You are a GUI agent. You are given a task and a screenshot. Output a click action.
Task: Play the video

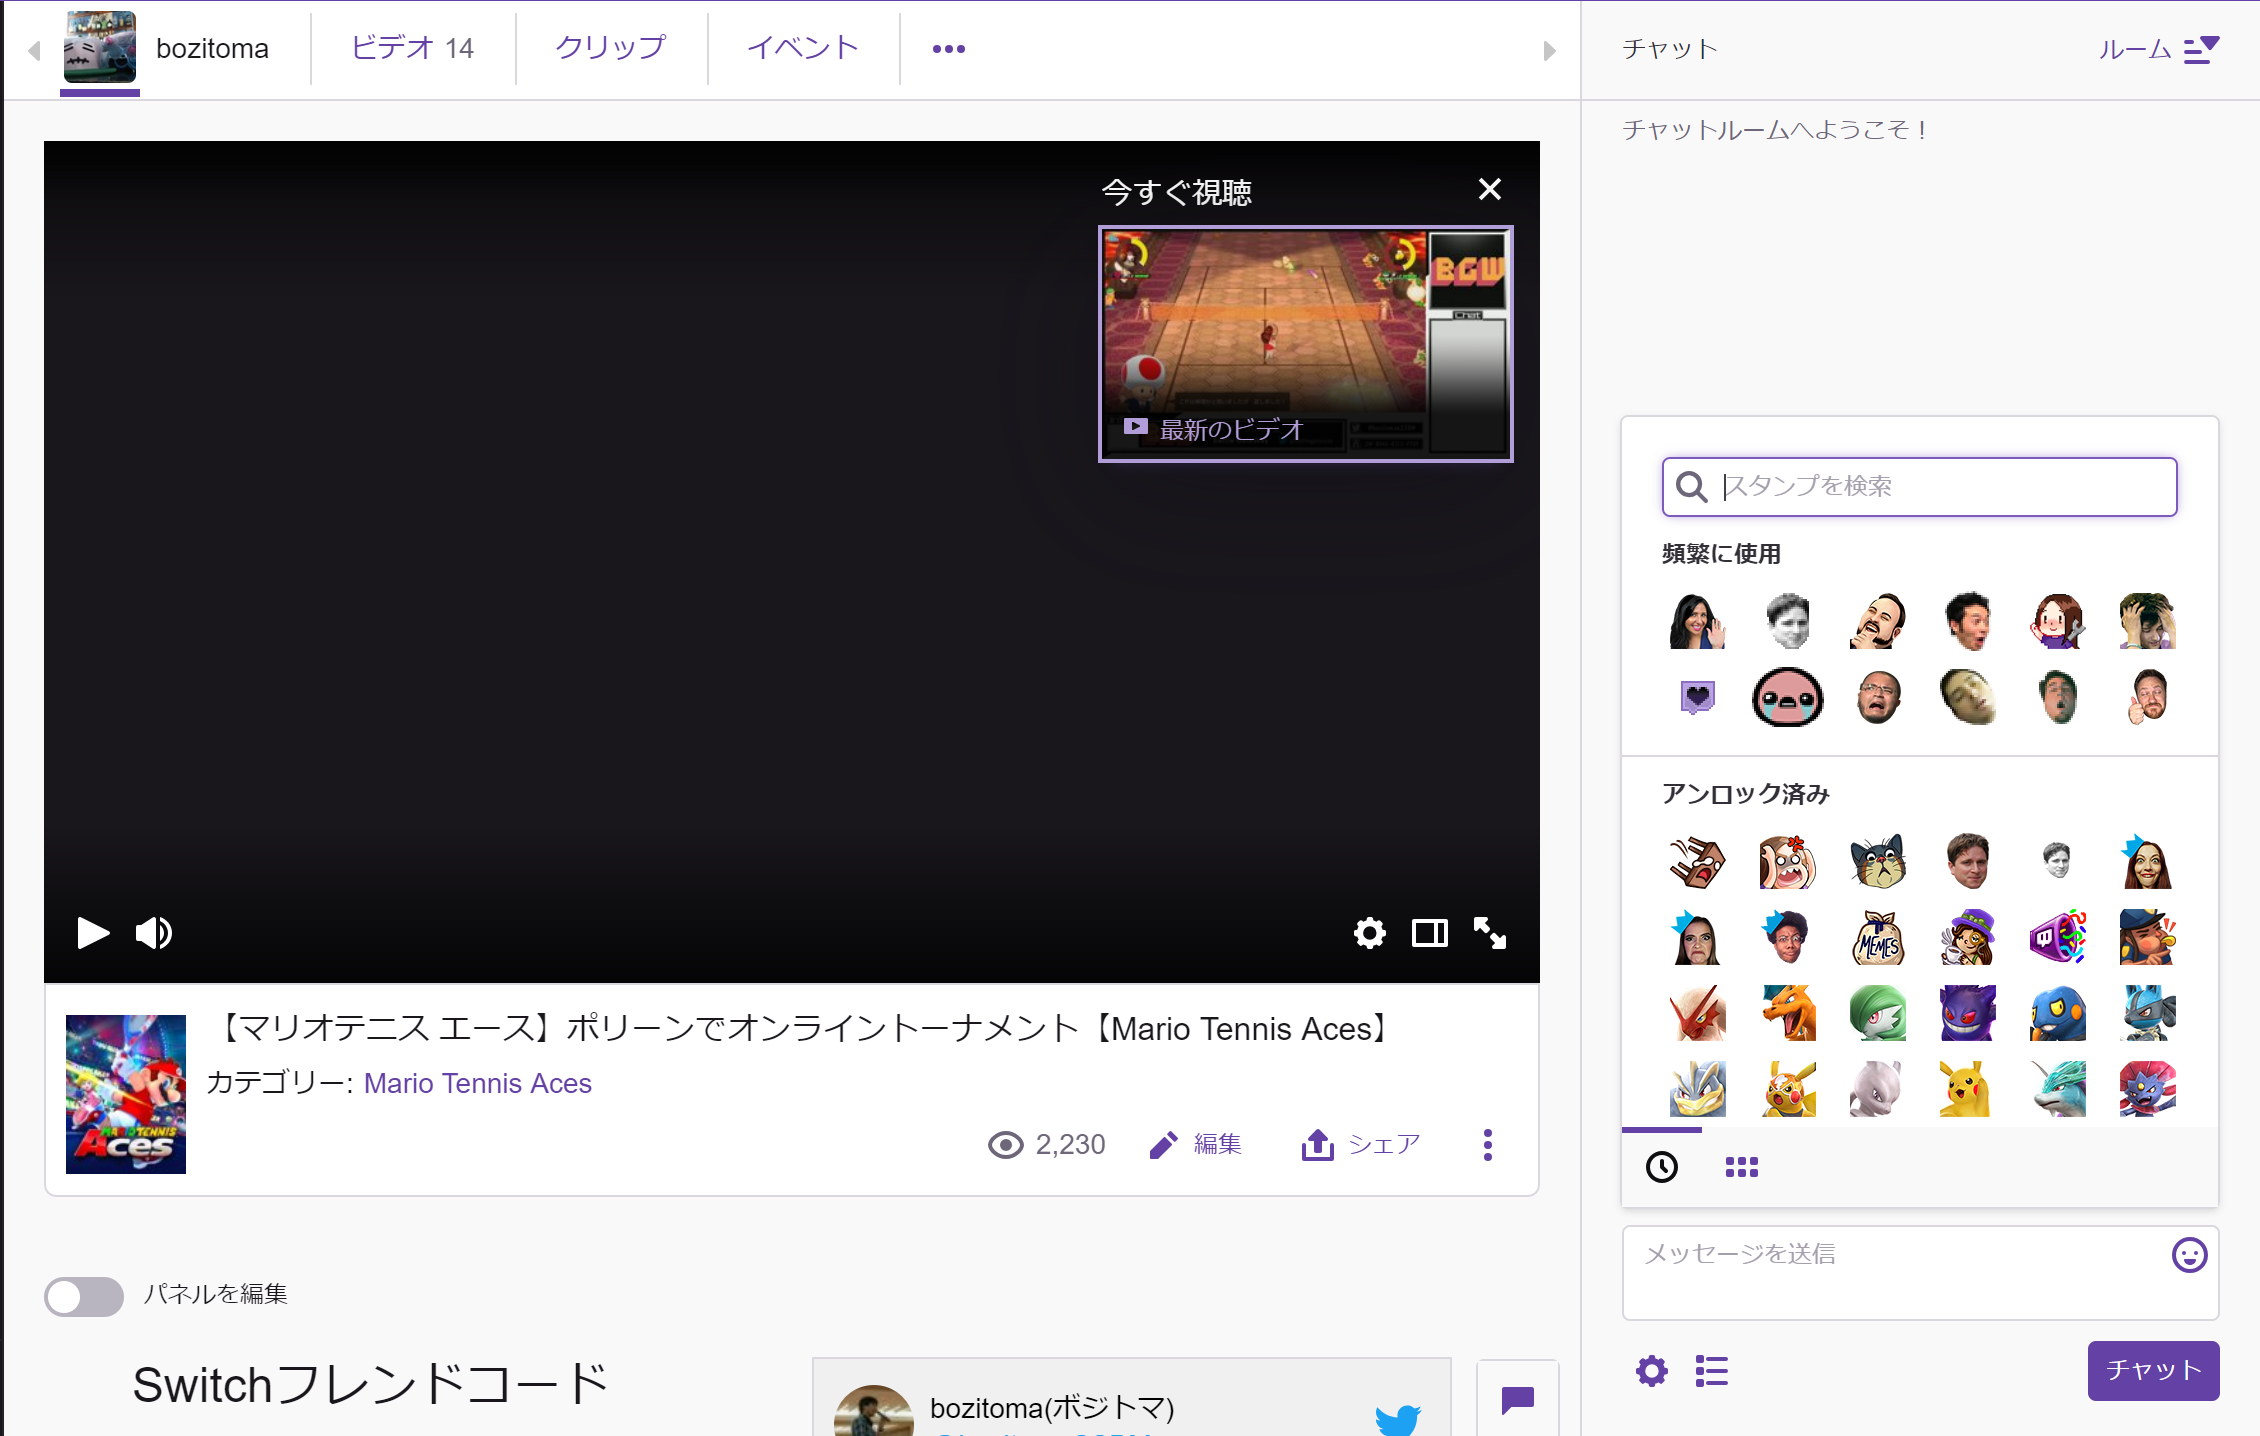(93, 932)
